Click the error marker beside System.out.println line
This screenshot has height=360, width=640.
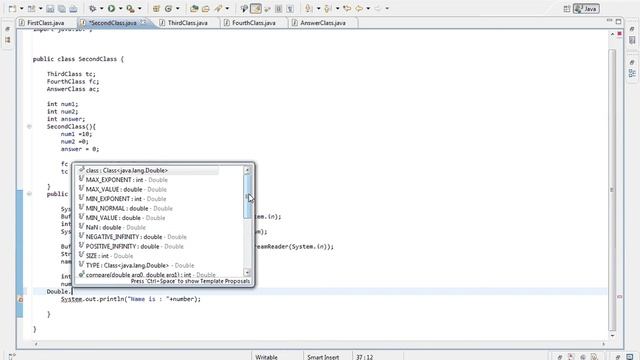[20, 299]
